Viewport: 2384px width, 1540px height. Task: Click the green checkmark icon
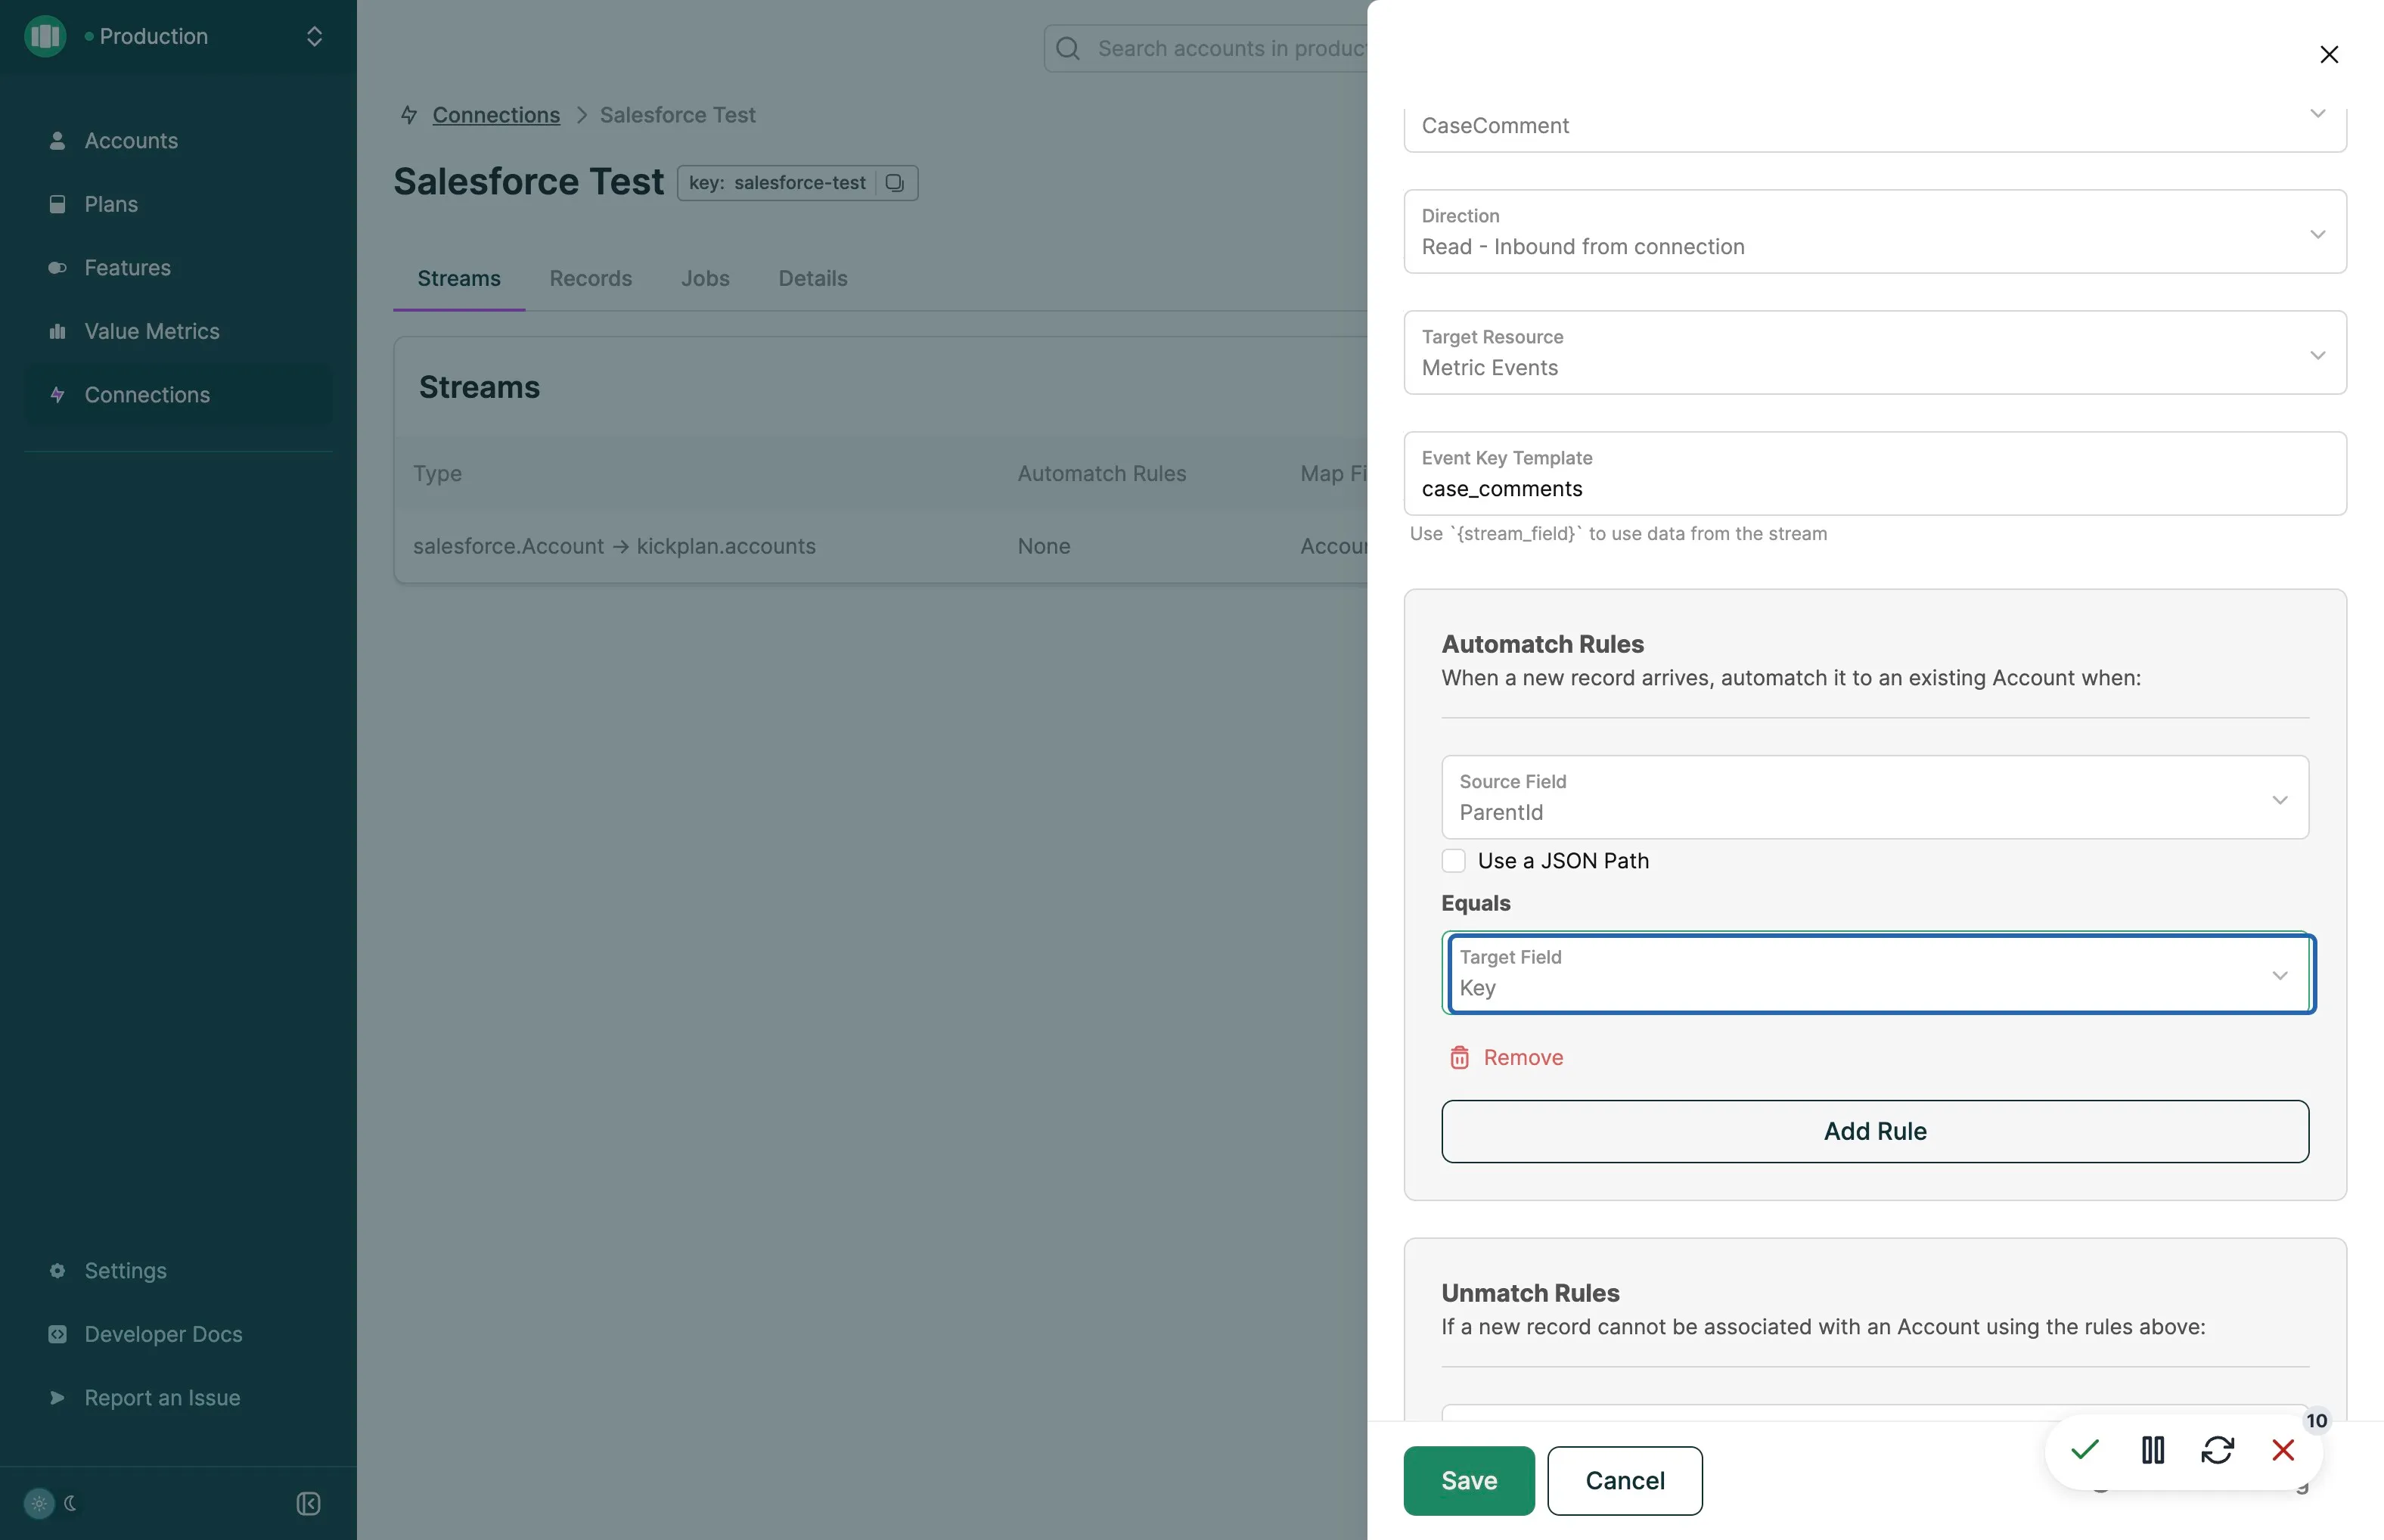[2085, 1450]
